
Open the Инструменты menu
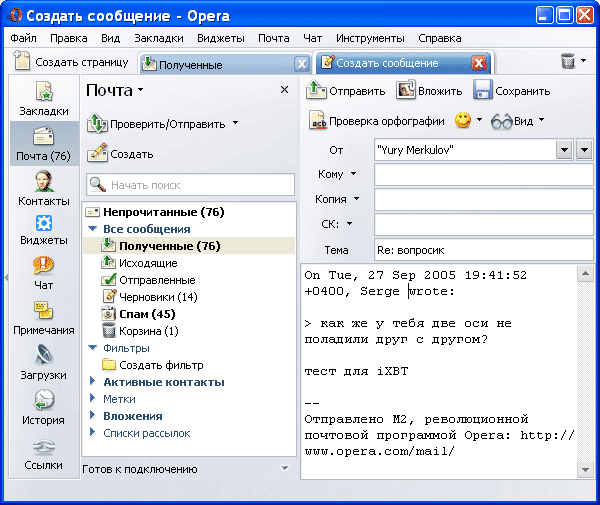click(x=371, y=38)
